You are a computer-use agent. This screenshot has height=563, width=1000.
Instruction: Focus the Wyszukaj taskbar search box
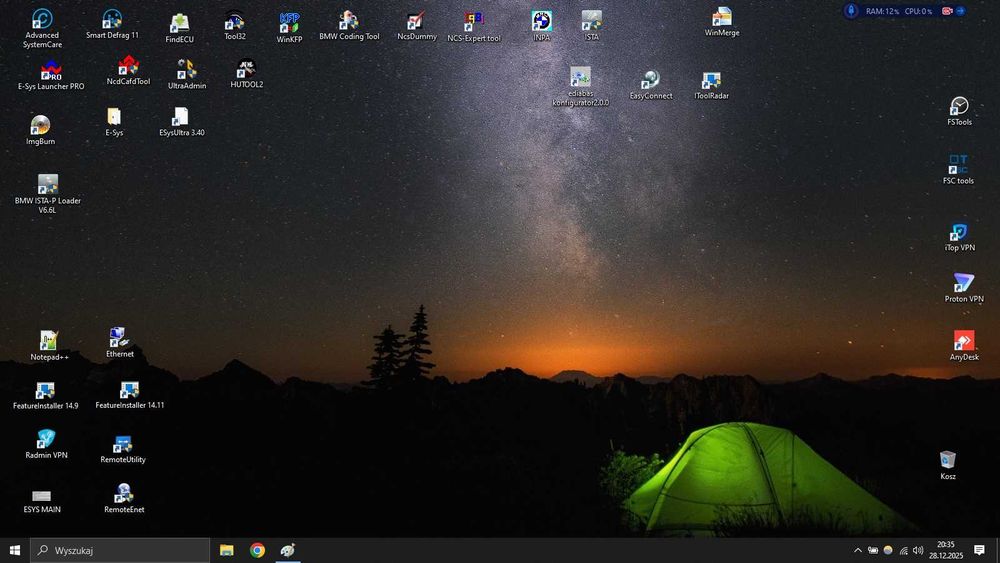tap(120, 550)
